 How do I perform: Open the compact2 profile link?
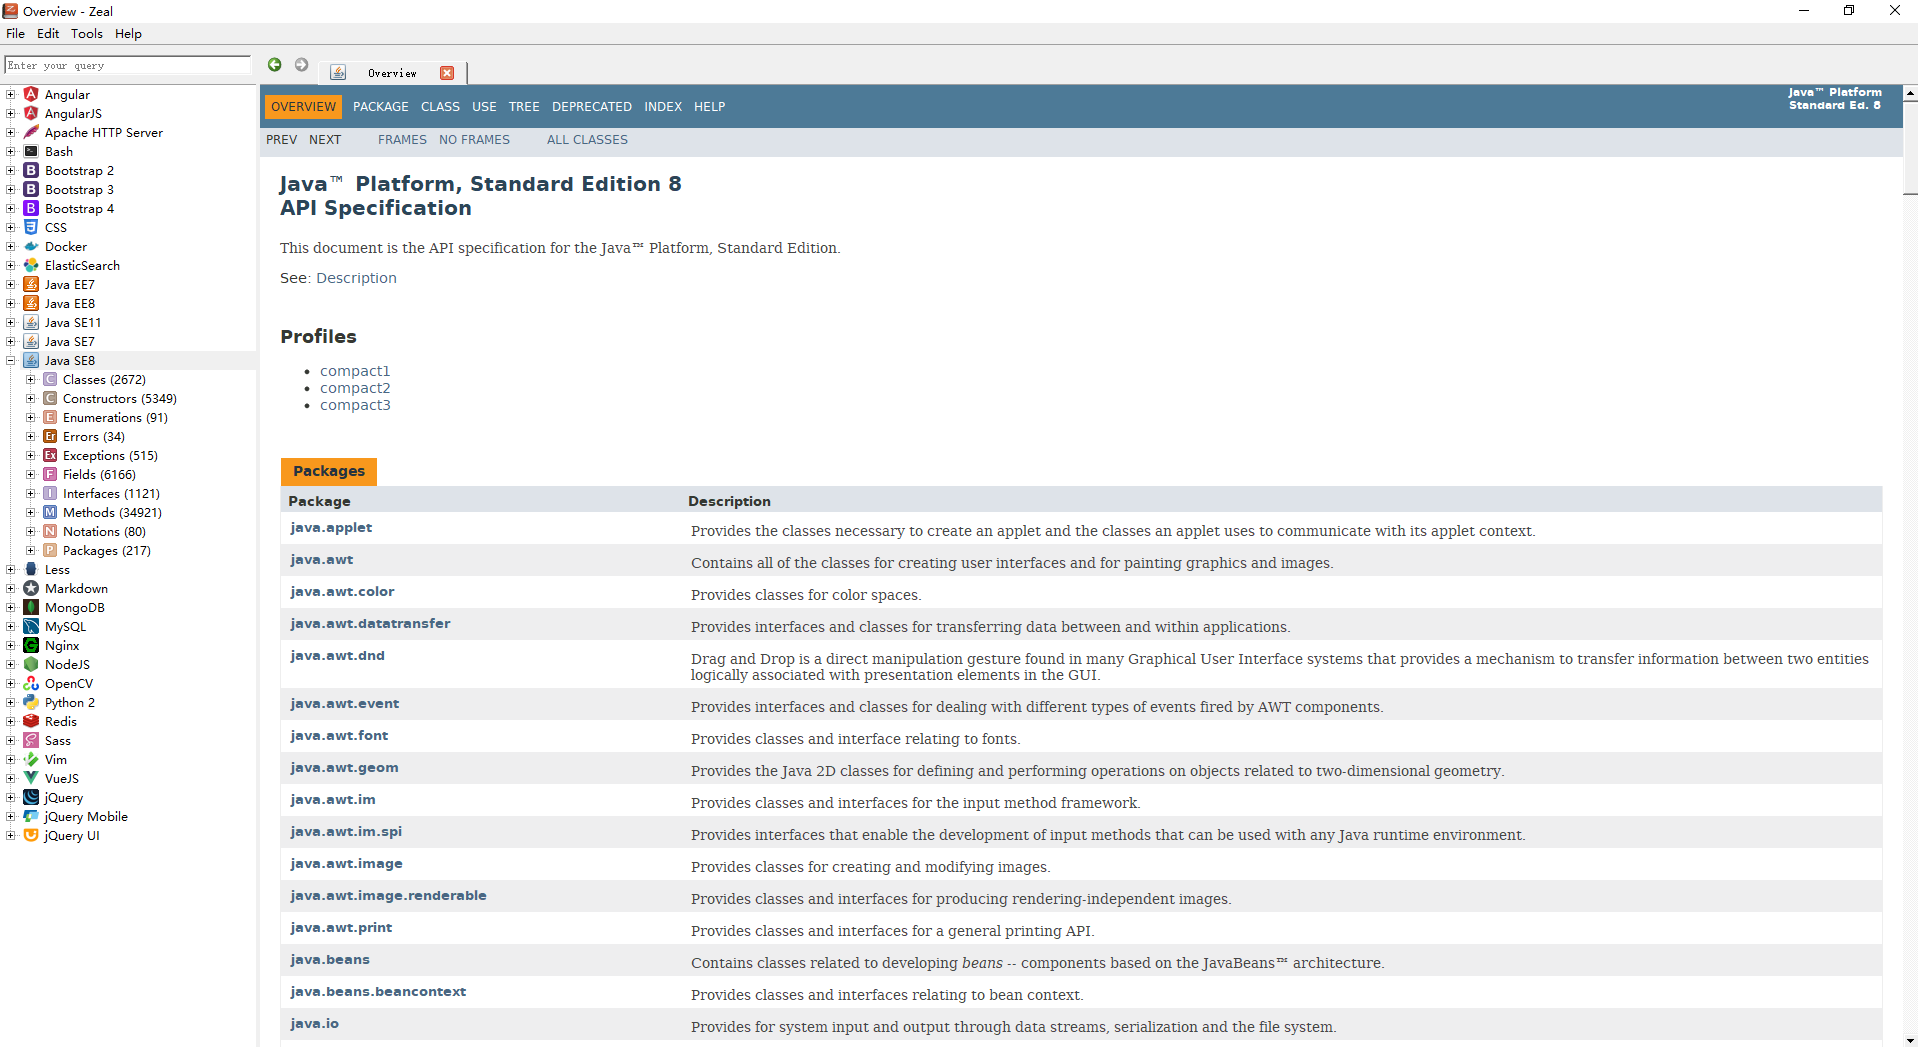pyautogui.click(x=355, y=388)
